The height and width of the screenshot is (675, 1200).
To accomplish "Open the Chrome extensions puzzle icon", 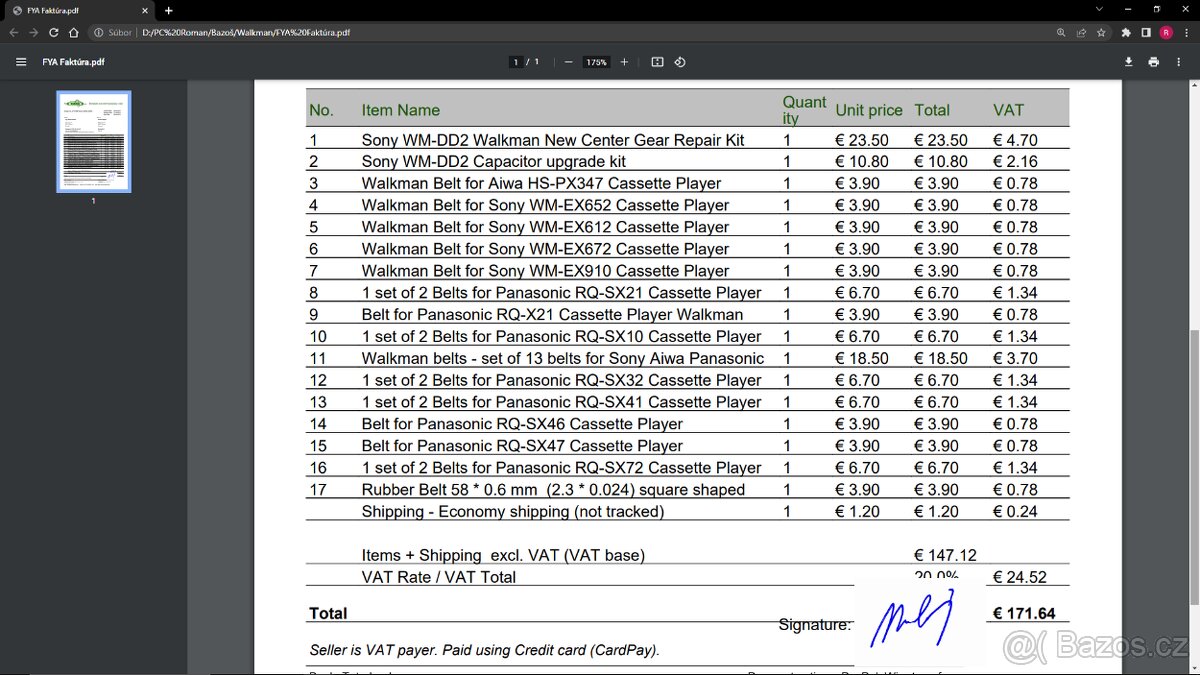I will [1127, 32].
